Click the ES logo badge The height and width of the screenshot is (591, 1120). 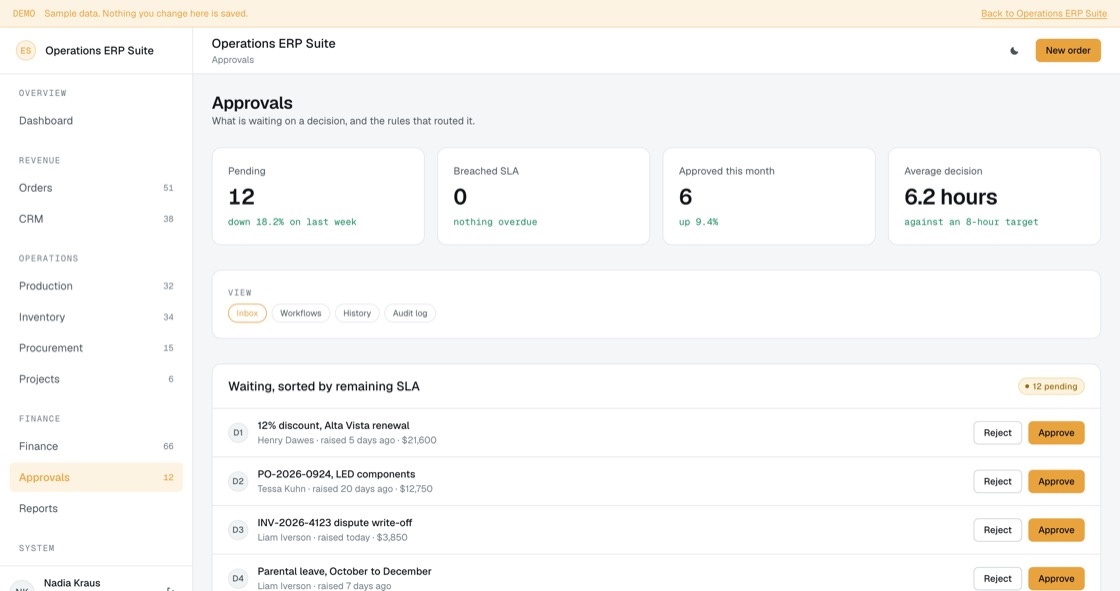click(x=26, y=51)
